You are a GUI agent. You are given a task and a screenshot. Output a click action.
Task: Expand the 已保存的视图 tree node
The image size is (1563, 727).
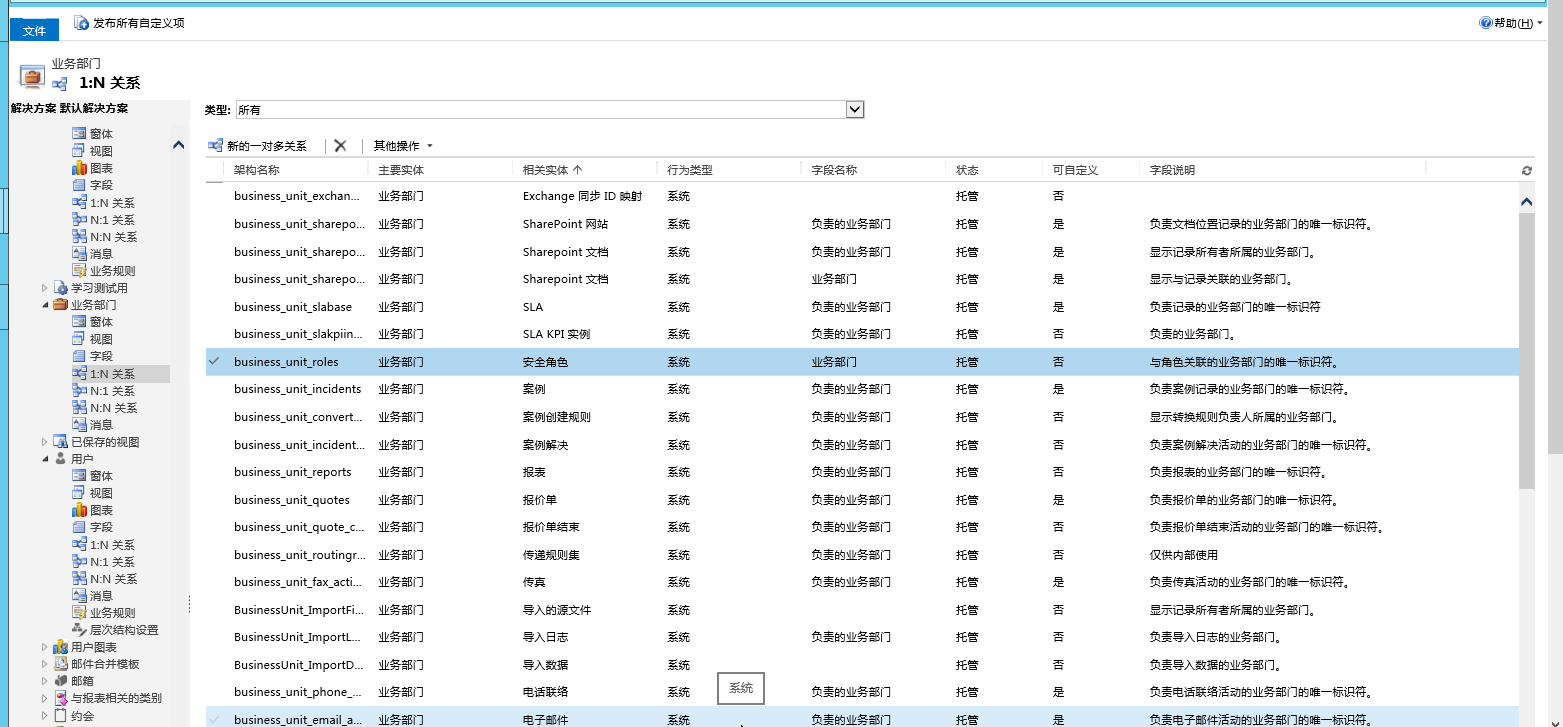[45, 442]
